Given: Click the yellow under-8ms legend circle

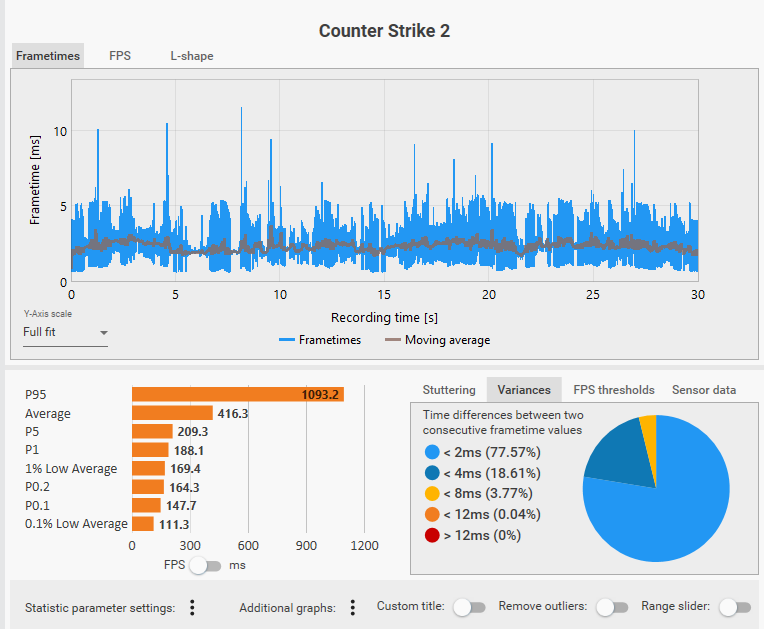Looking at the screenshot, I should click(x=432, y=494).
